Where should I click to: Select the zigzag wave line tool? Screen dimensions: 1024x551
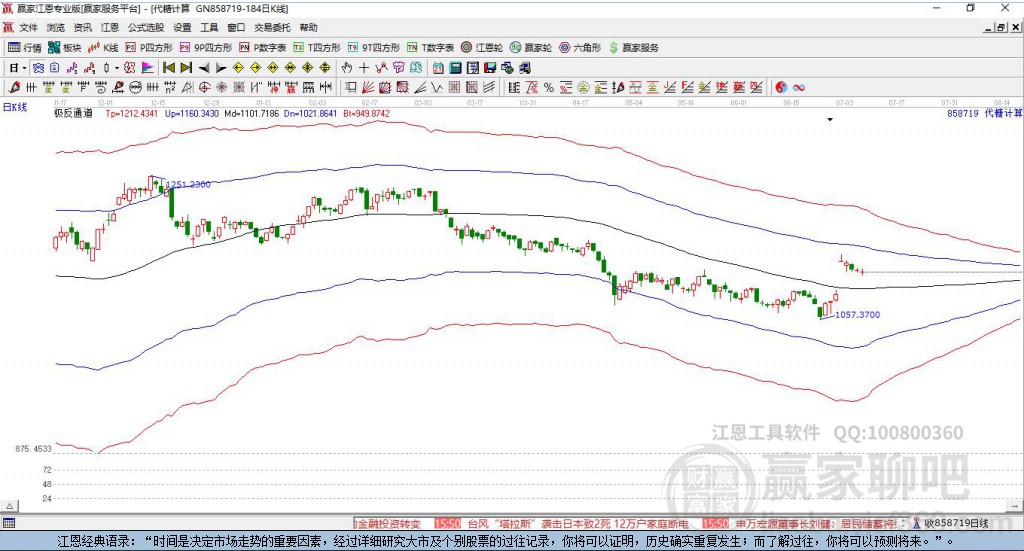436,87
